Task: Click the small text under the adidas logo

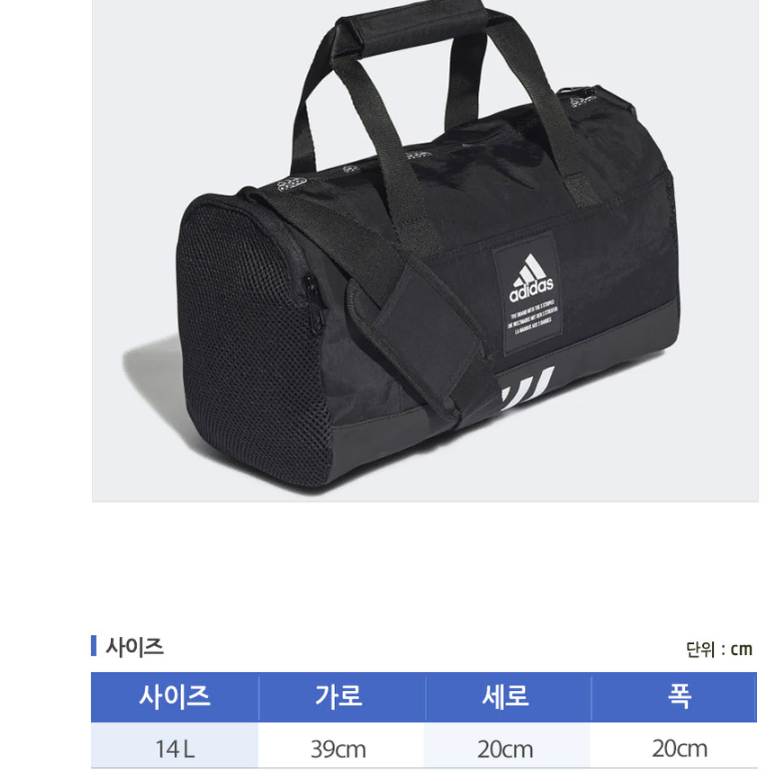Action: 531,317
